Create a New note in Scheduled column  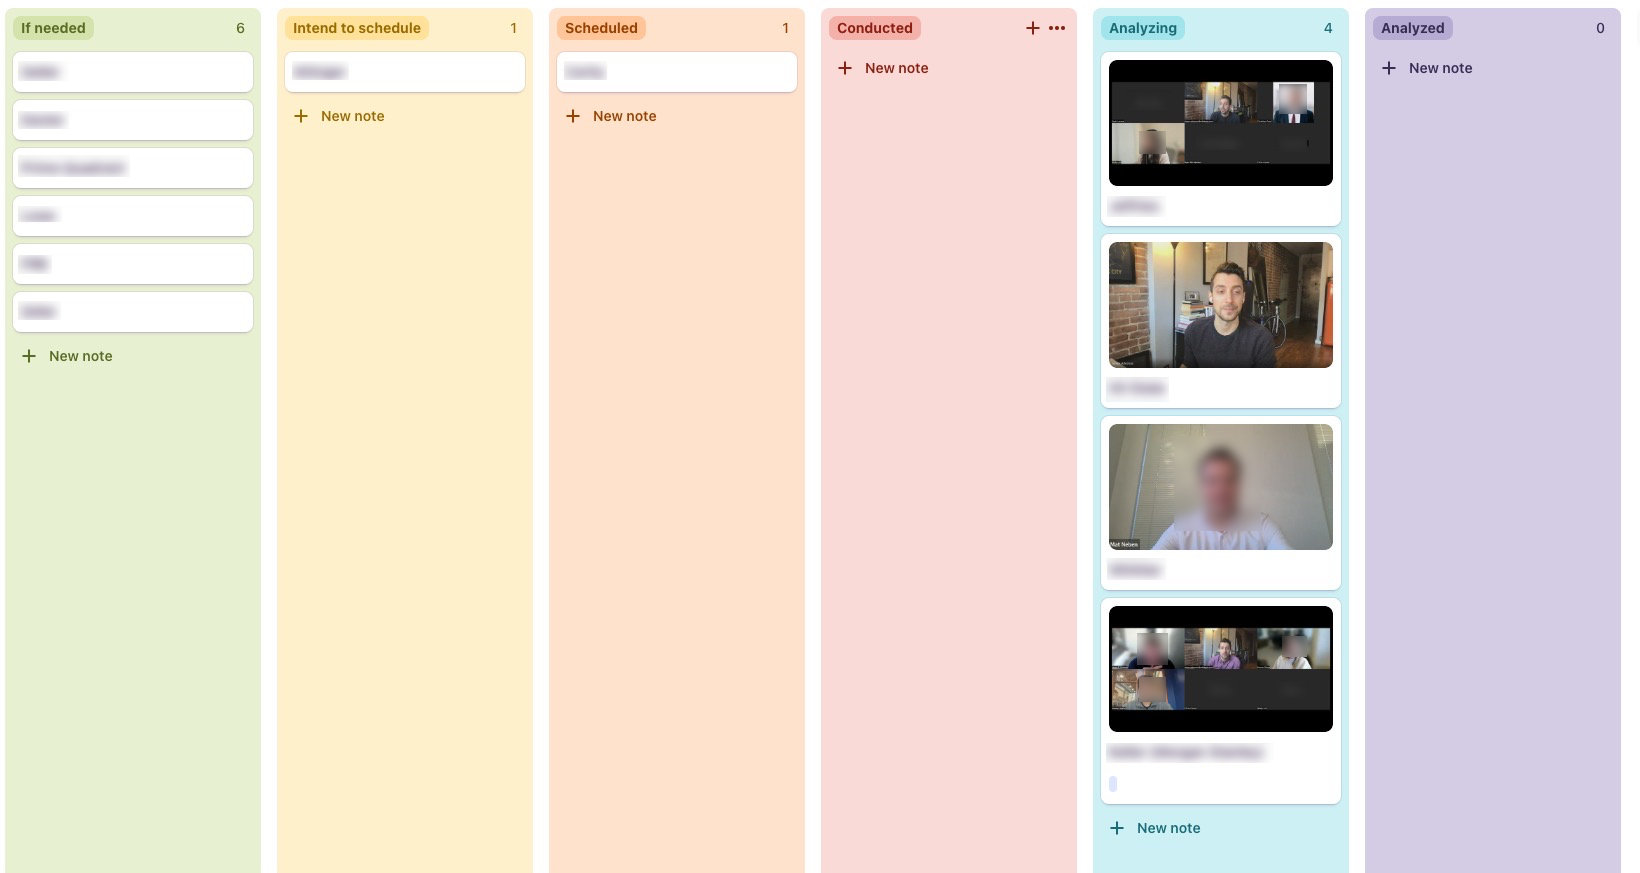point(611,116)
